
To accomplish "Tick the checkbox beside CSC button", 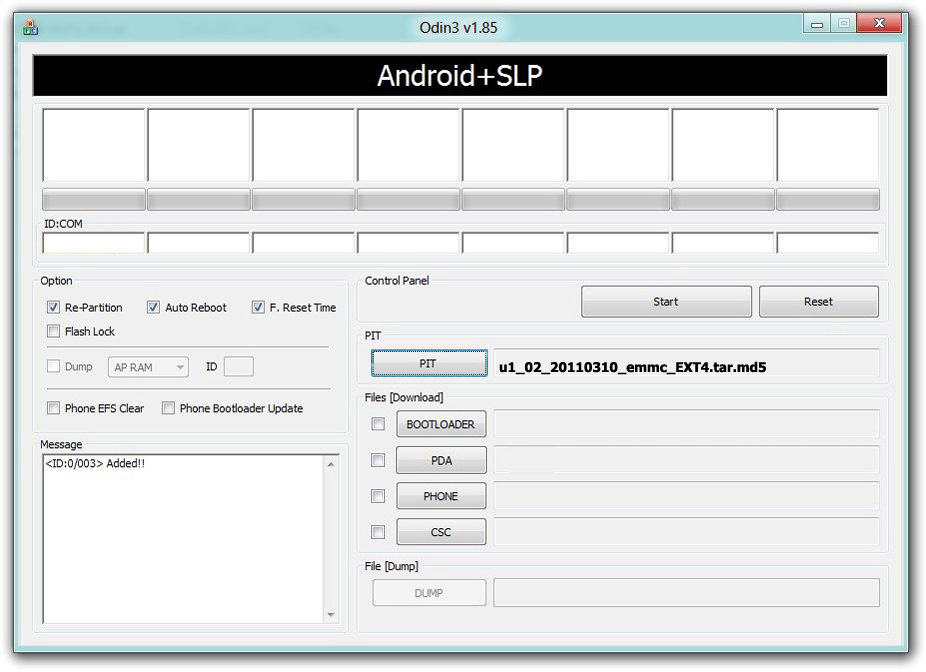I will [x=378, y=532].
